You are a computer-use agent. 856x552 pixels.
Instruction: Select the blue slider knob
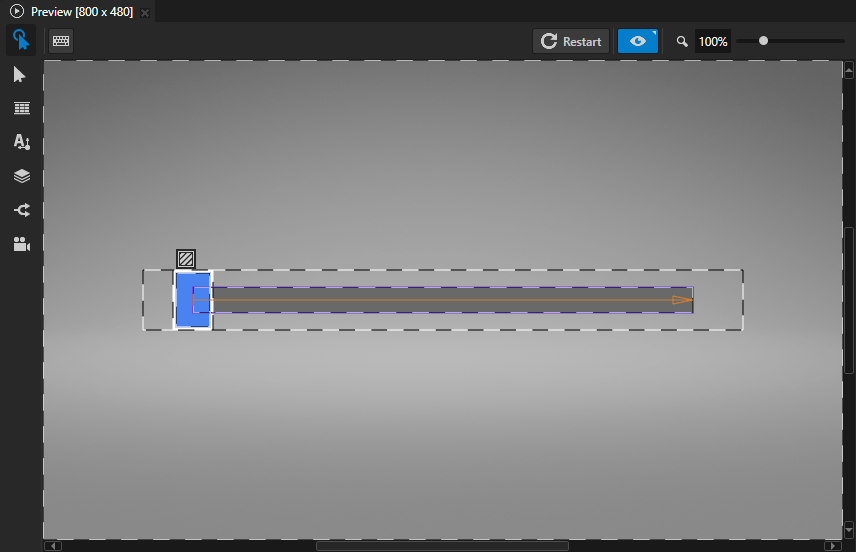click(193, 300)
